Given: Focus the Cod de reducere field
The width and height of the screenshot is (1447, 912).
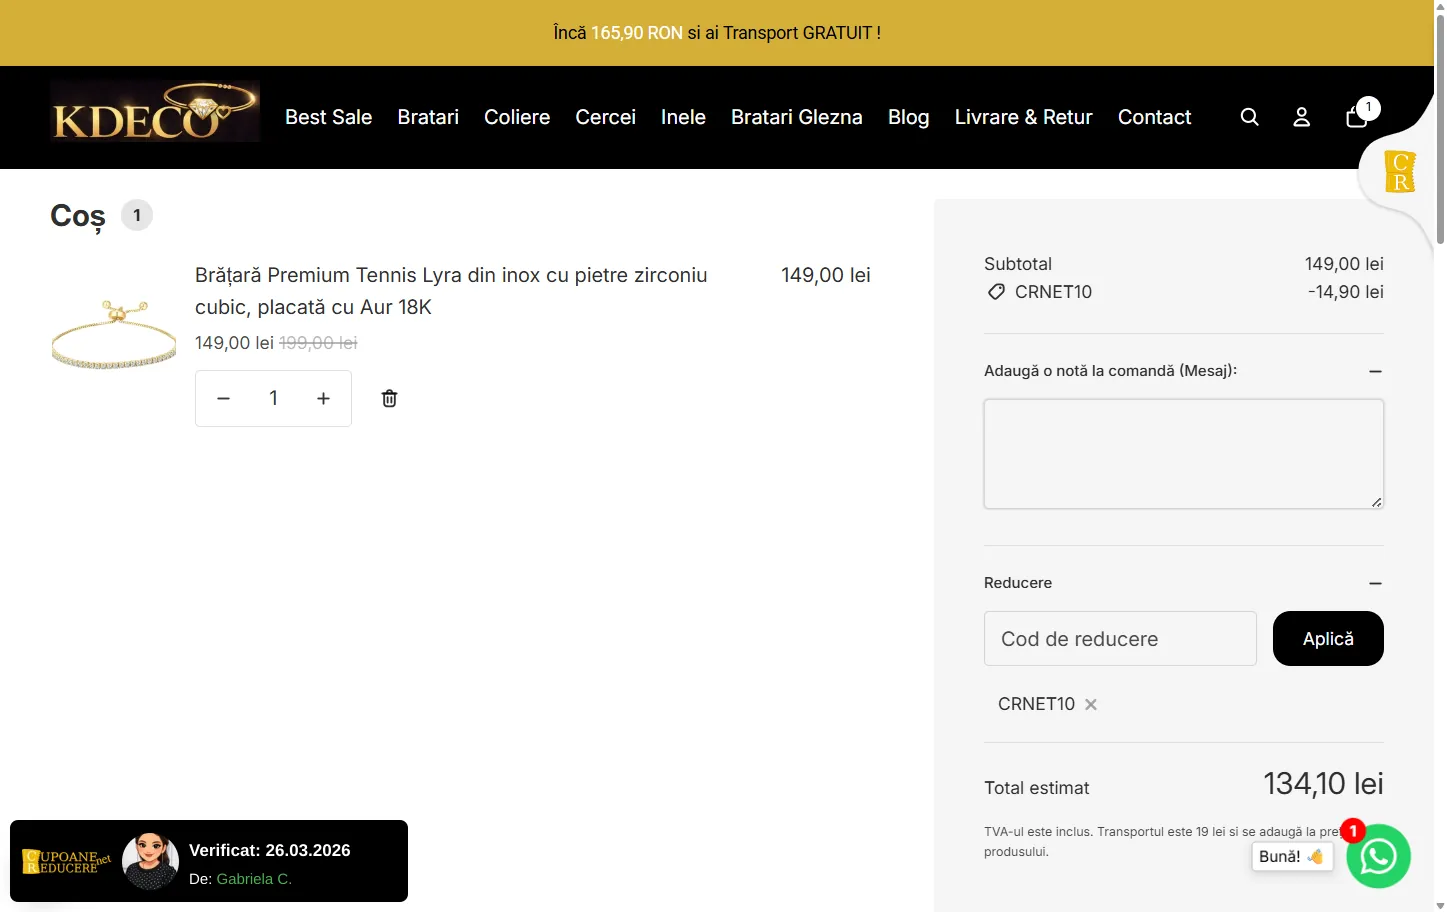Looking at the screenshot, I should 1120,638.
